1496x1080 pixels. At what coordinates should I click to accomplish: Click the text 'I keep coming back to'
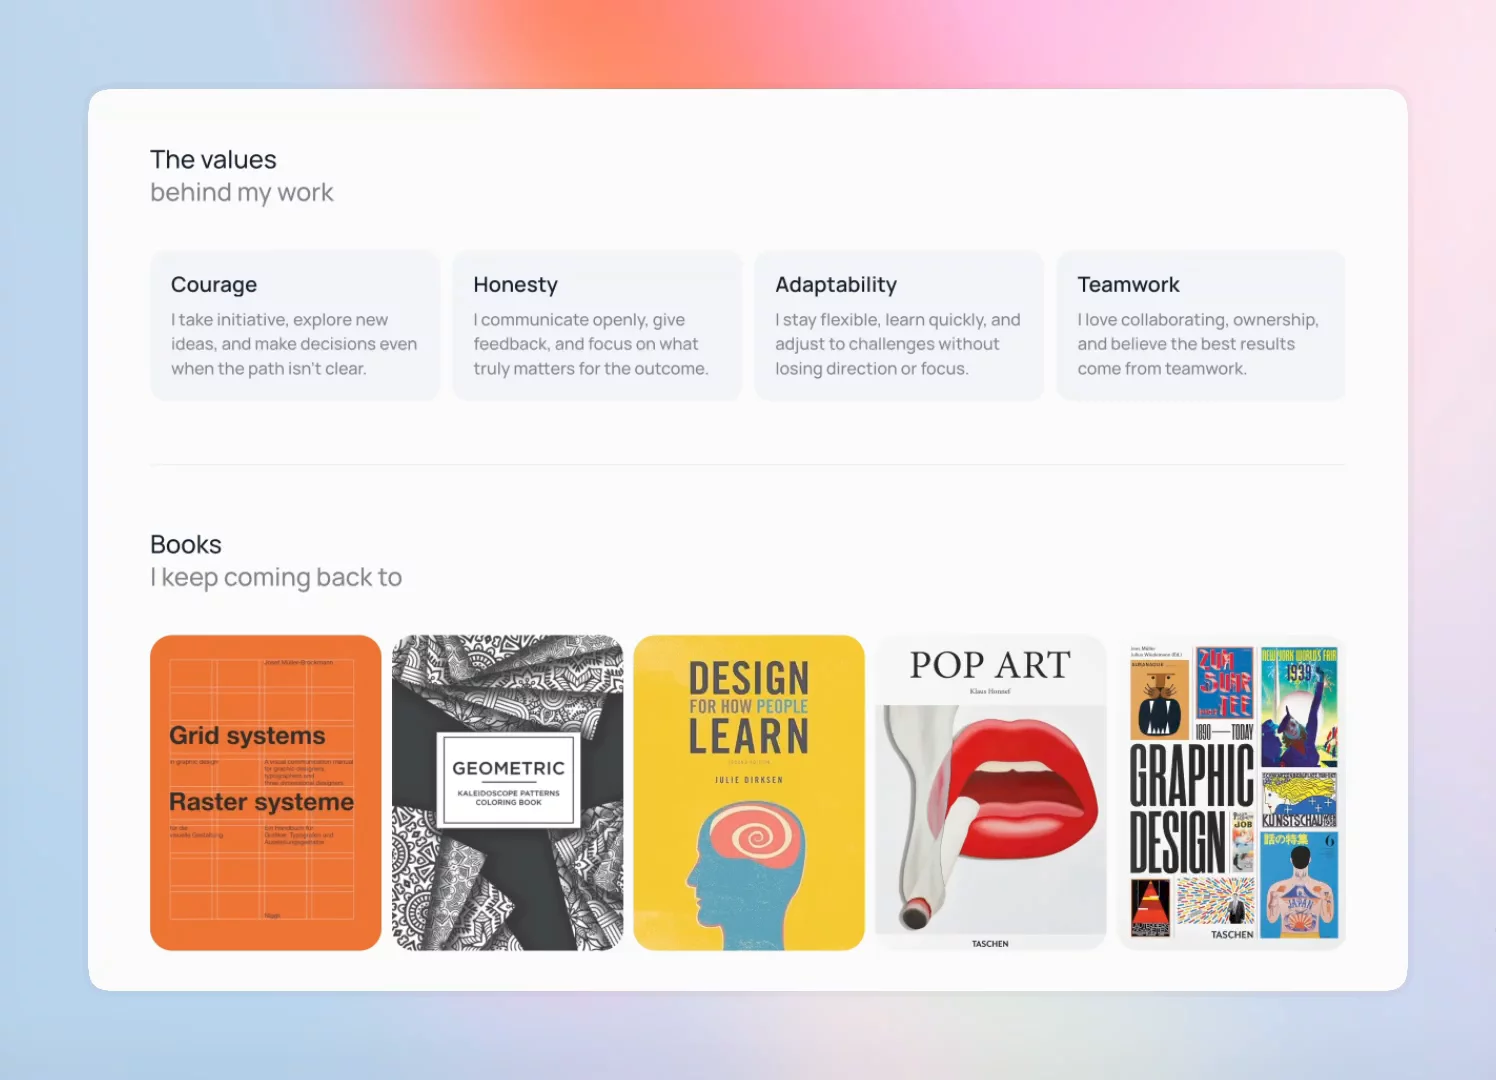pyautogui.click(x=276, y=578)
